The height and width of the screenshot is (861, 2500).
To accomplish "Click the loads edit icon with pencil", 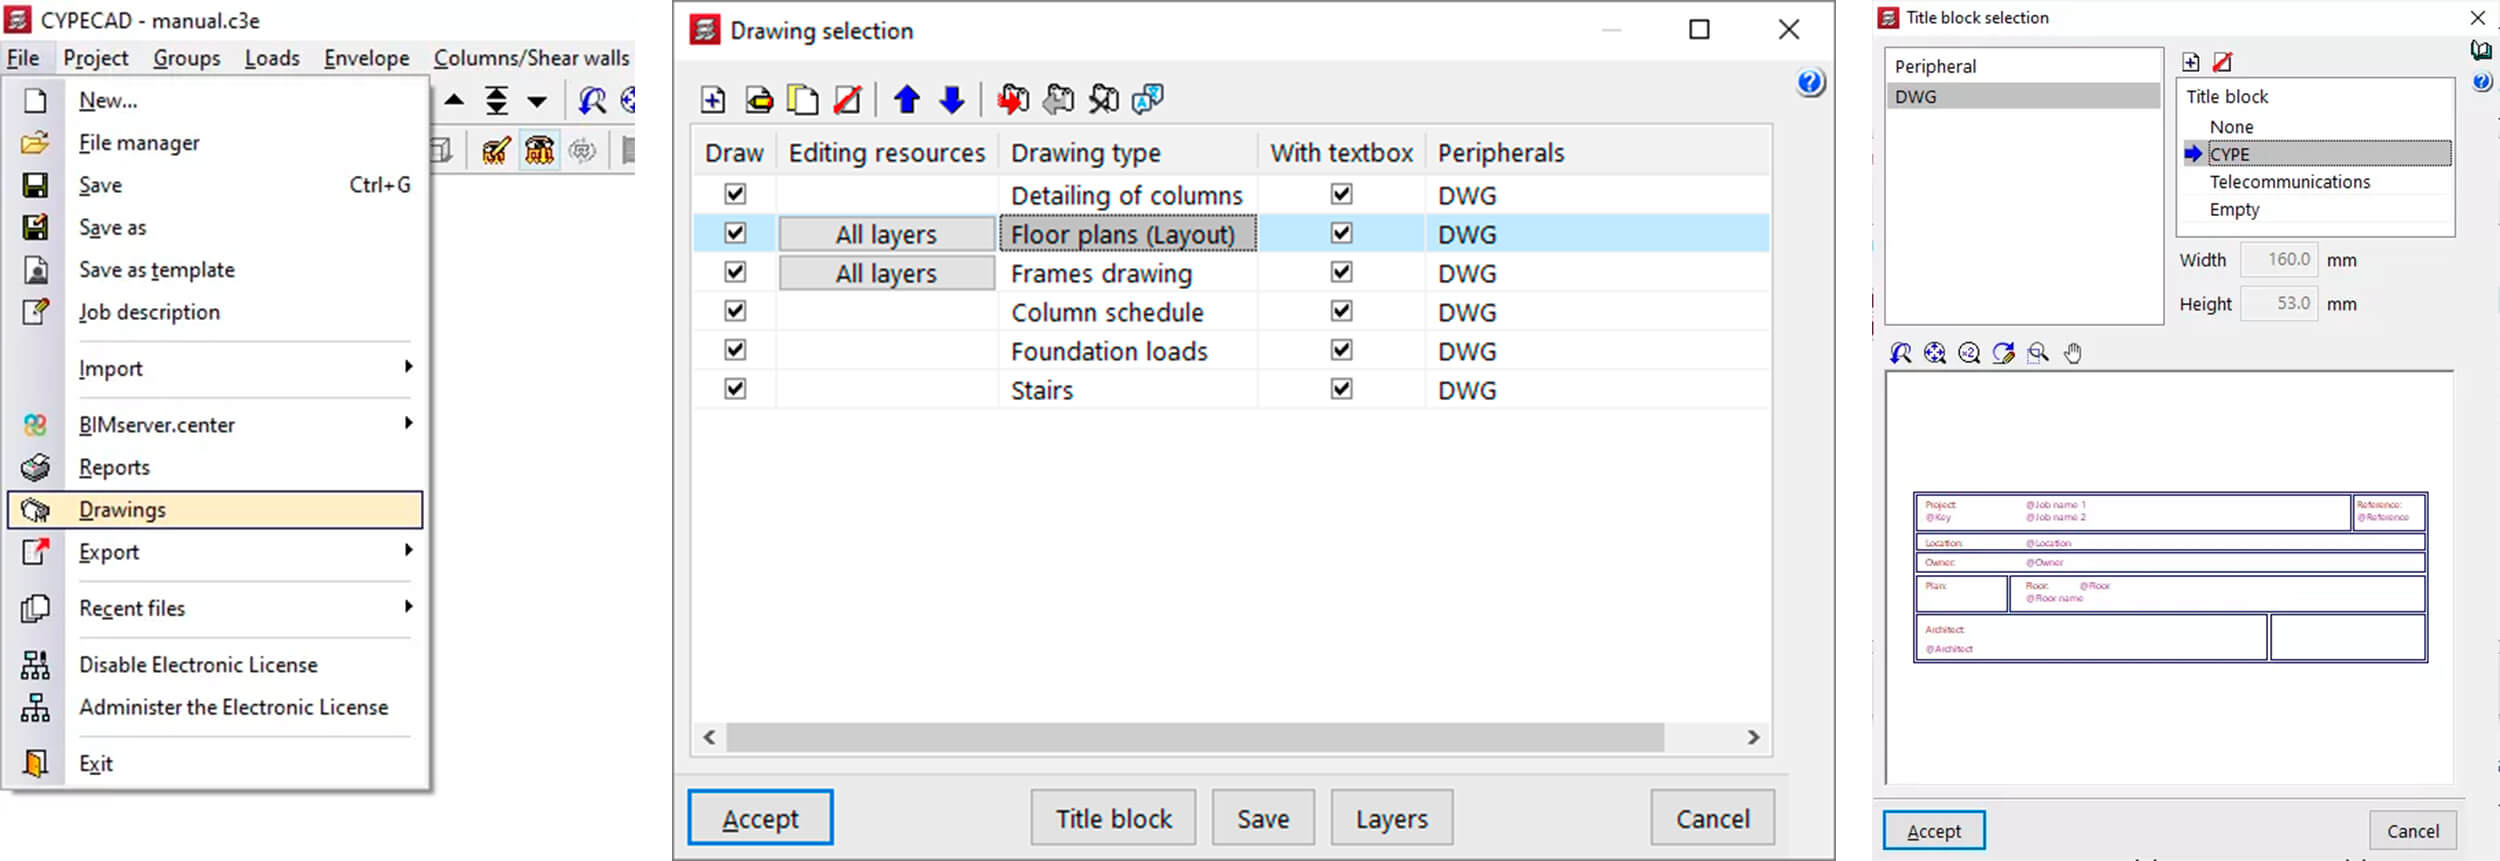I will click(x=496, y=151).
